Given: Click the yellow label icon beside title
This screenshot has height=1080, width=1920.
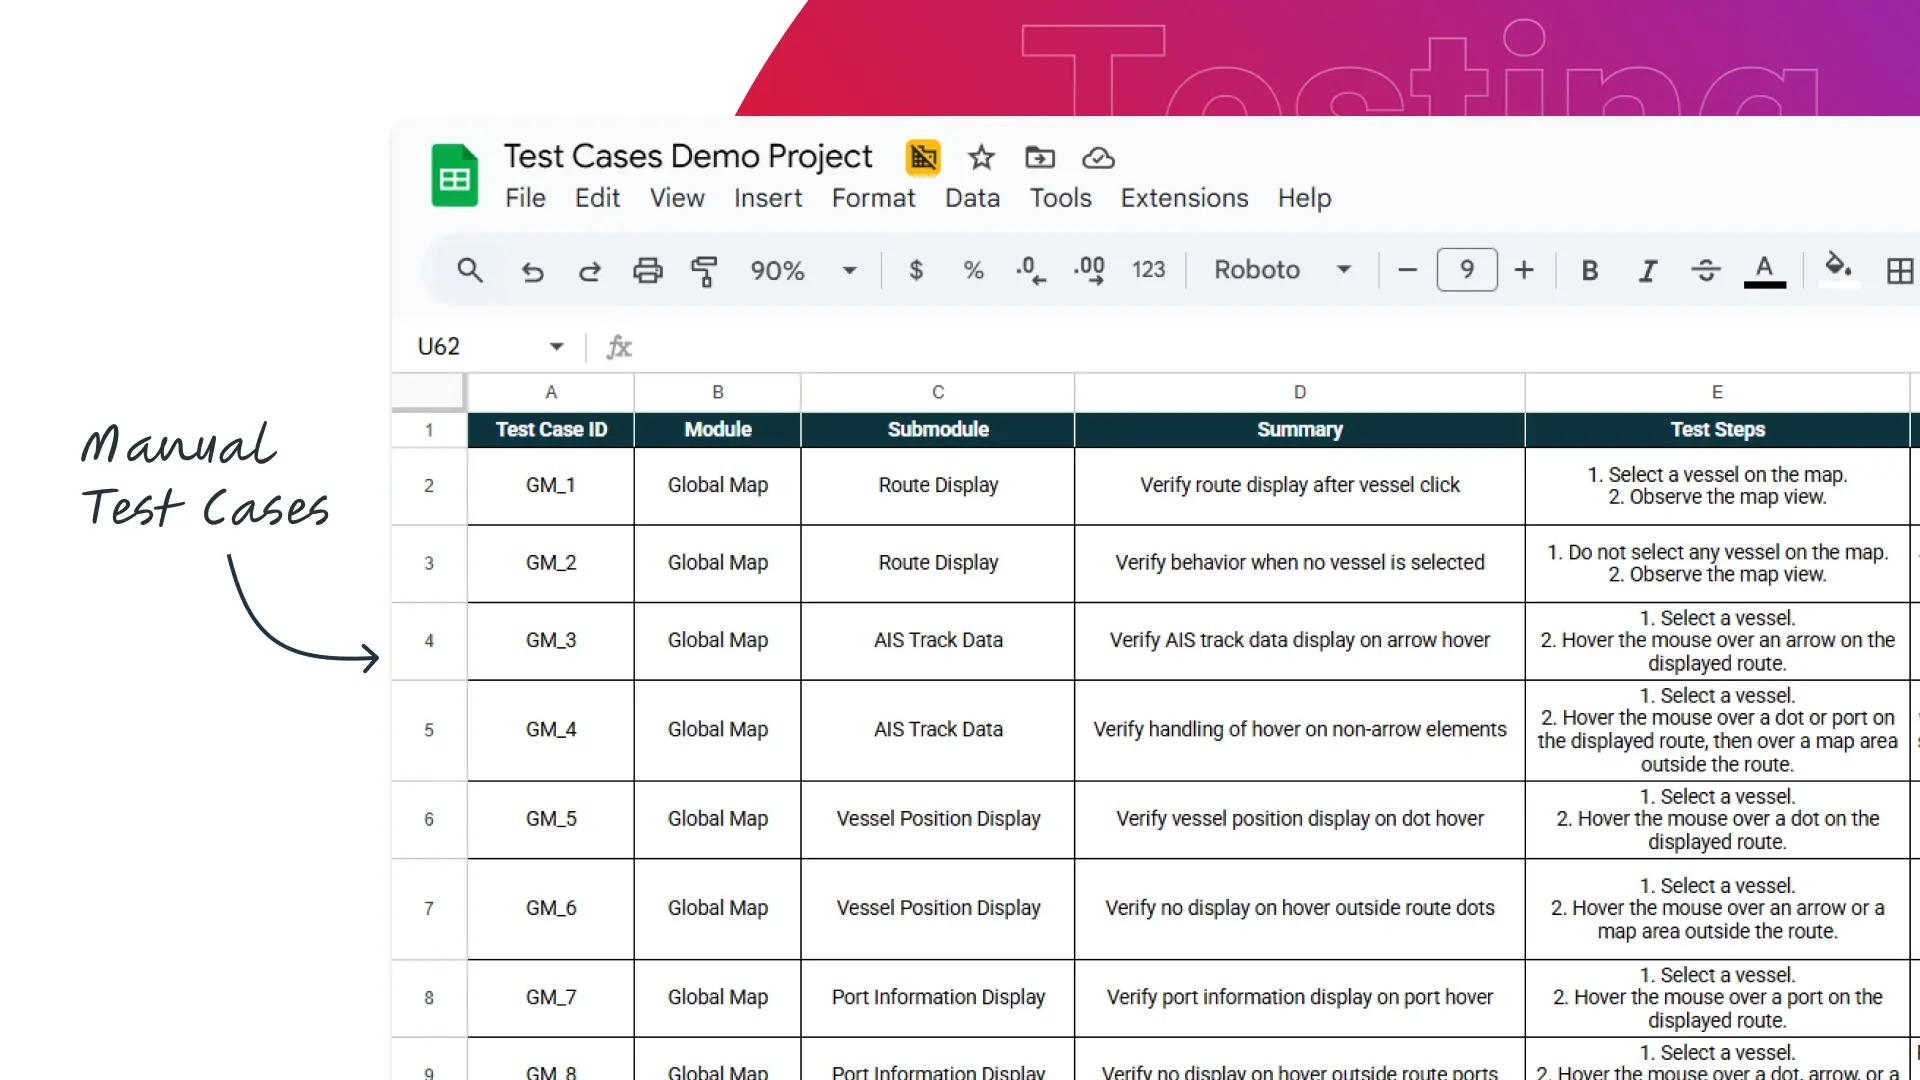Looking at the screenshot, I should (923, 158).
